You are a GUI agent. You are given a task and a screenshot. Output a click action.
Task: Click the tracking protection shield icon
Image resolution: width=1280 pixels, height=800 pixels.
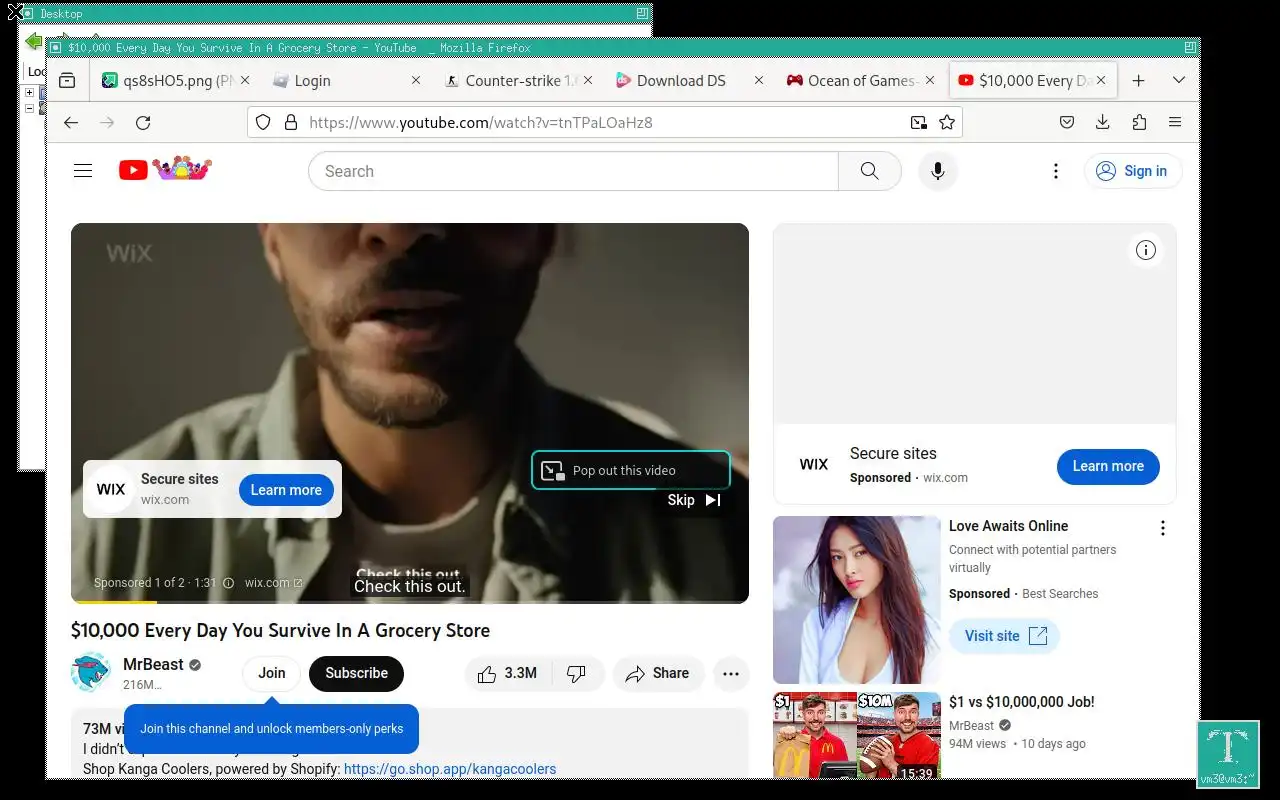pos(263,122)
